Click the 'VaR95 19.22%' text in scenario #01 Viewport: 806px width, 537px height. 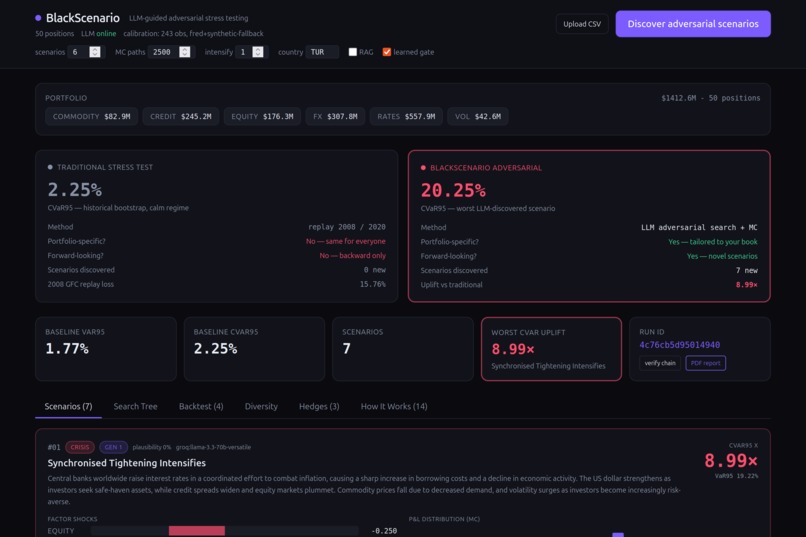tap(736, 476)
